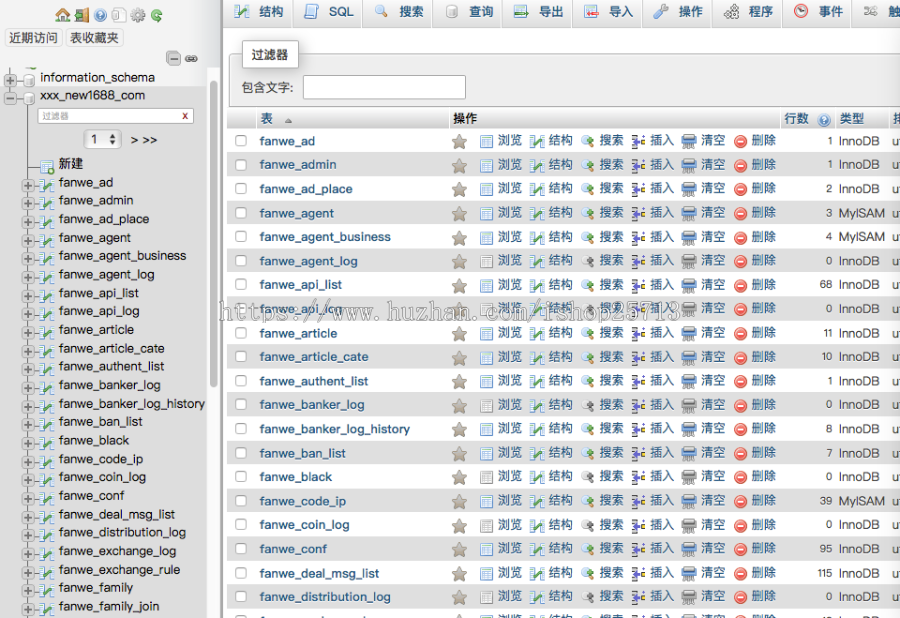Click the help icon beside row count header
Viewport: 900px width, 618px height.
click(824, 120)
